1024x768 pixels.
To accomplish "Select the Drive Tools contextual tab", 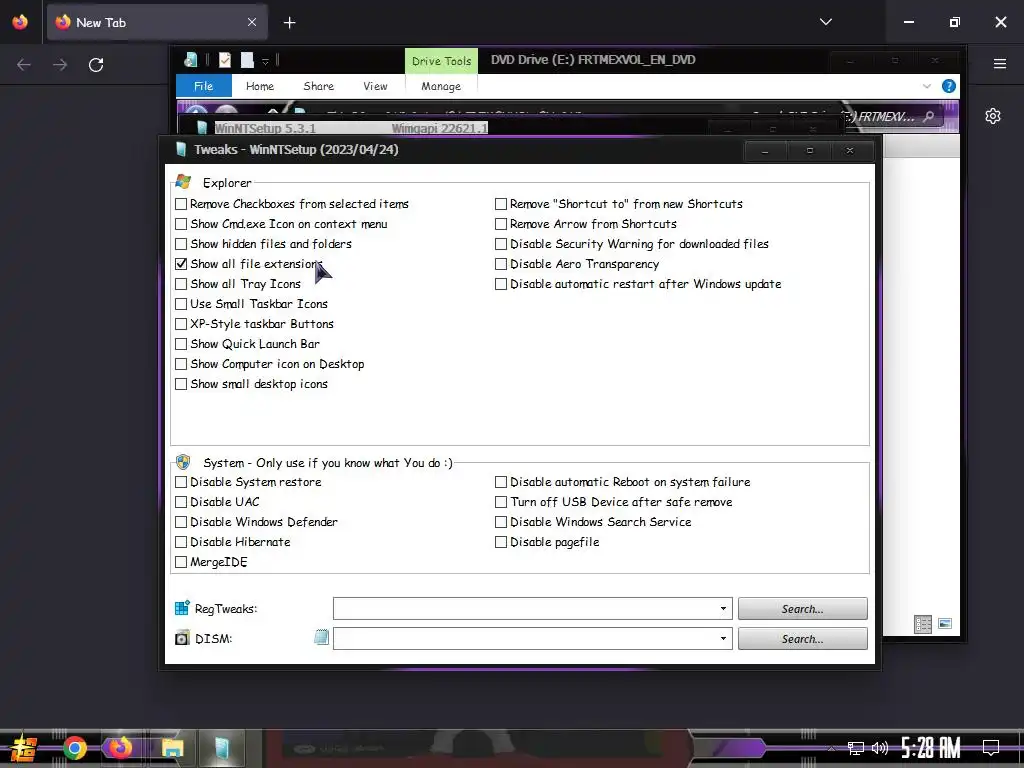I will click(441, 61).
